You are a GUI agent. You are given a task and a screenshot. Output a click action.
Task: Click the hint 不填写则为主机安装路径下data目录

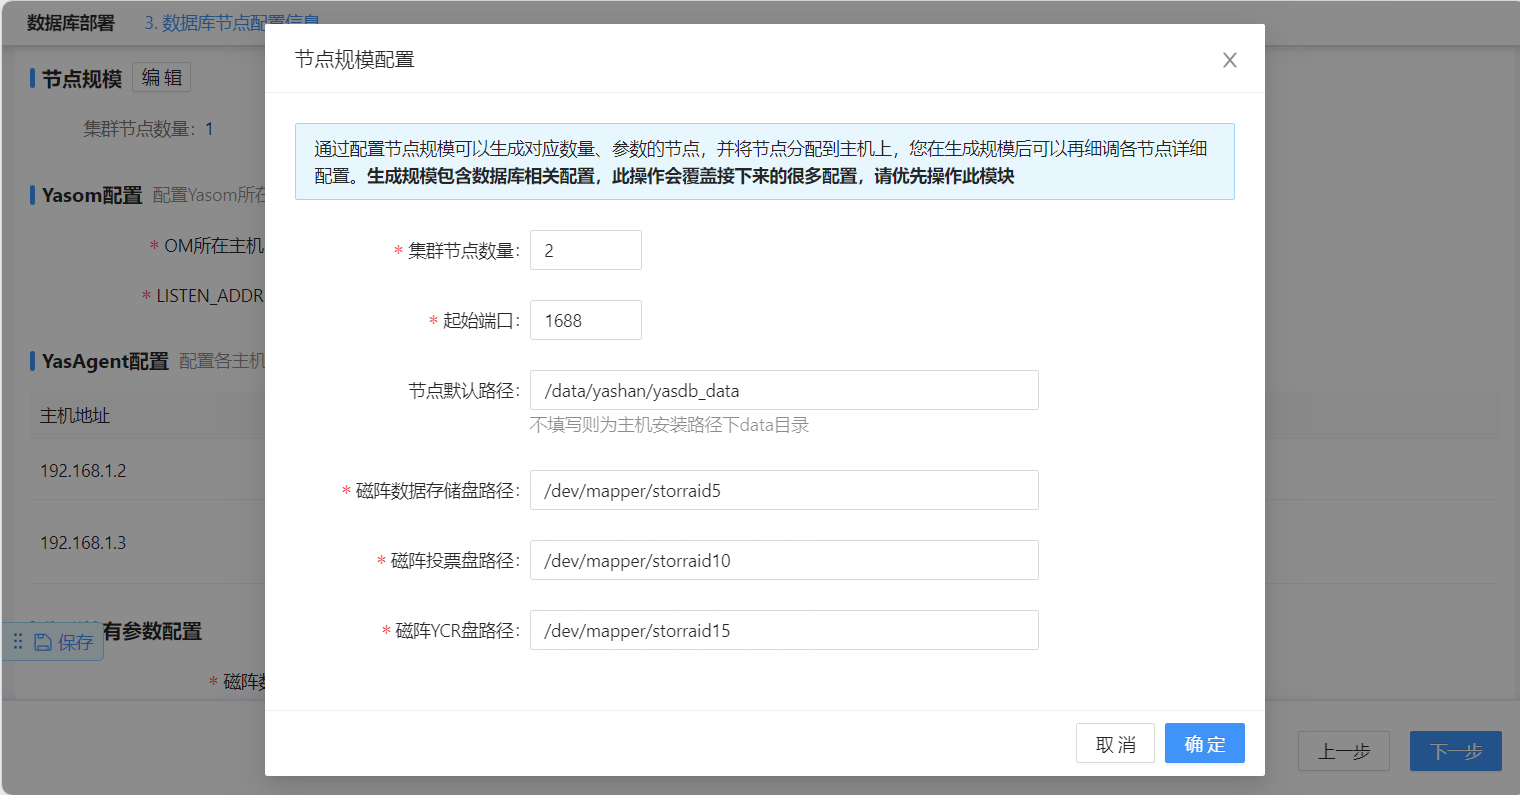(669, 425)
